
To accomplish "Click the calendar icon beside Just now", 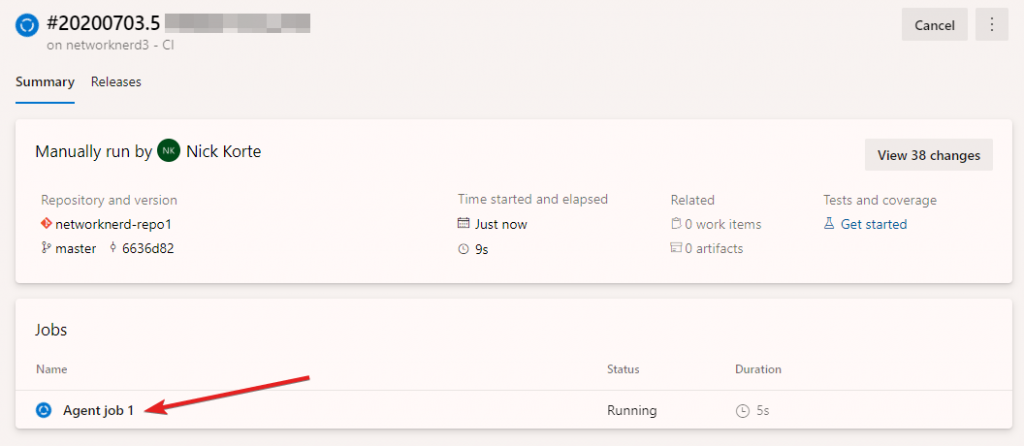I will pos(463,224).
